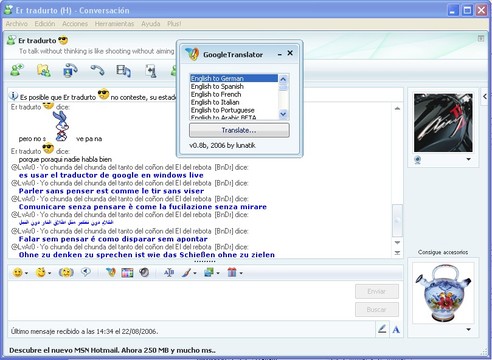Click the voice clip icon
The image size is (492, 360).
click(x=86, y=272)
